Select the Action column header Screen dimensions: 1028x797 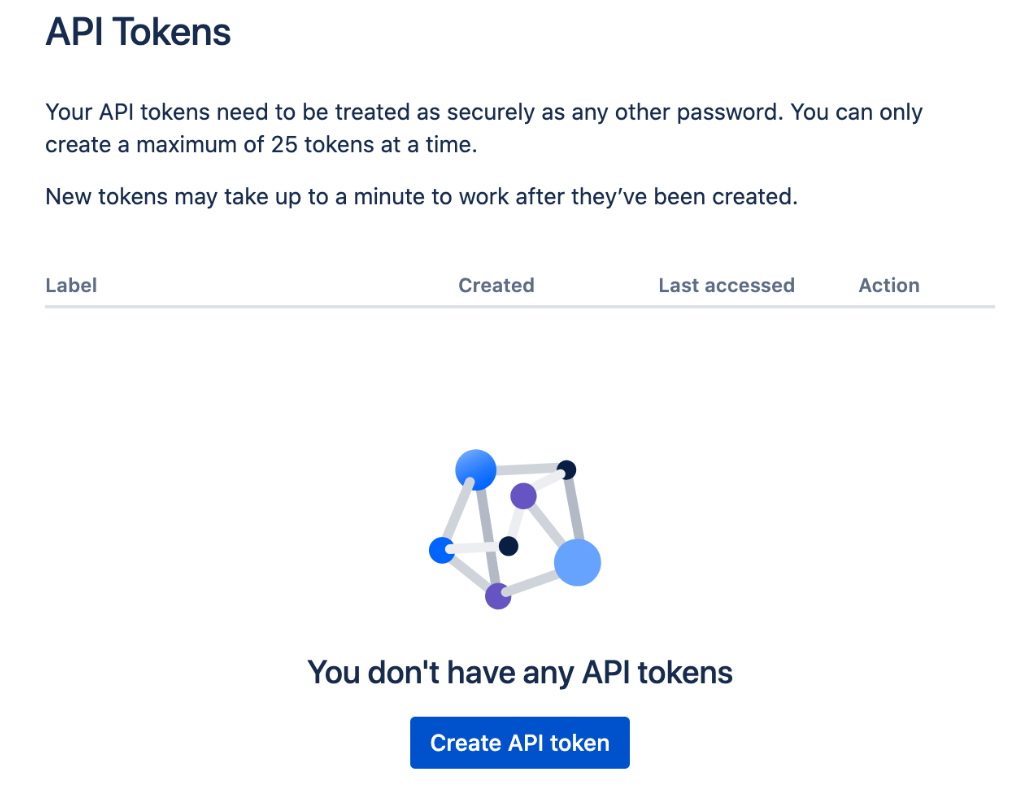point(888,285)
